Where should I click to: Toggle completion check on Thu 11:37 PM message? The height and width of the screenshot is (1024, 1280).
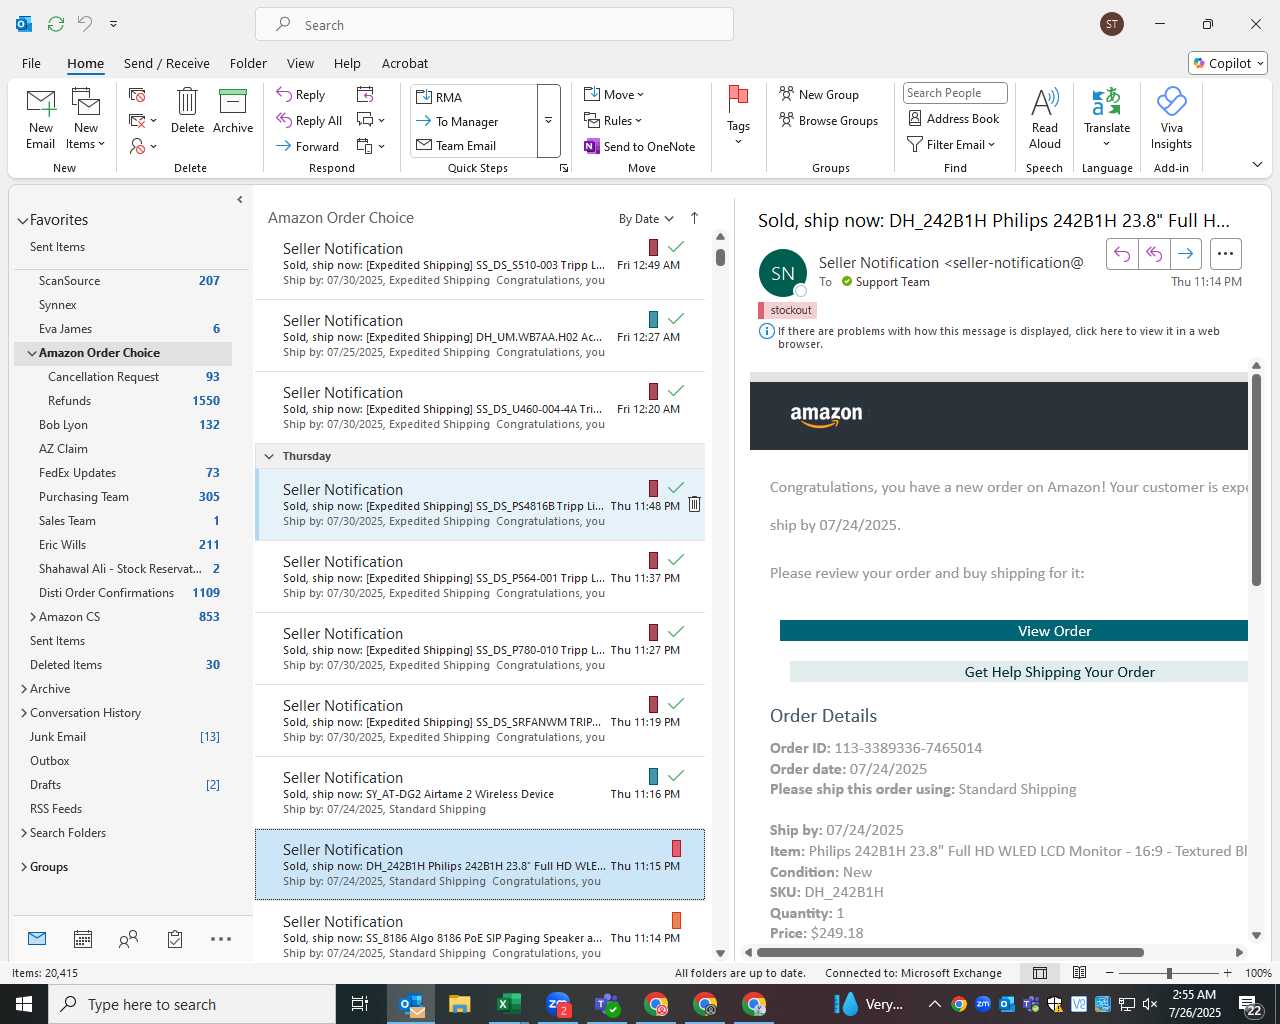point(676,559)
